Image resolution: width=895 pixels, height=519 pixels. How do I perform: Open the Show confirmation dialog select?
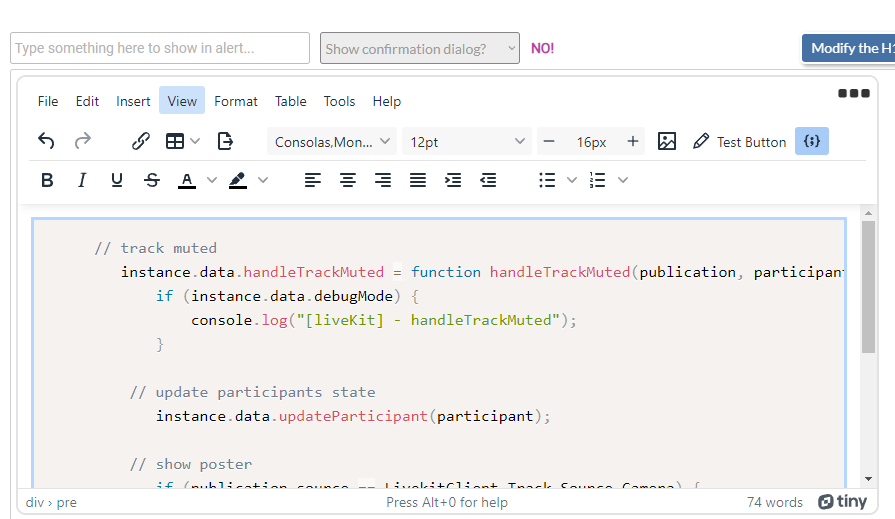(x=420, y=48)
